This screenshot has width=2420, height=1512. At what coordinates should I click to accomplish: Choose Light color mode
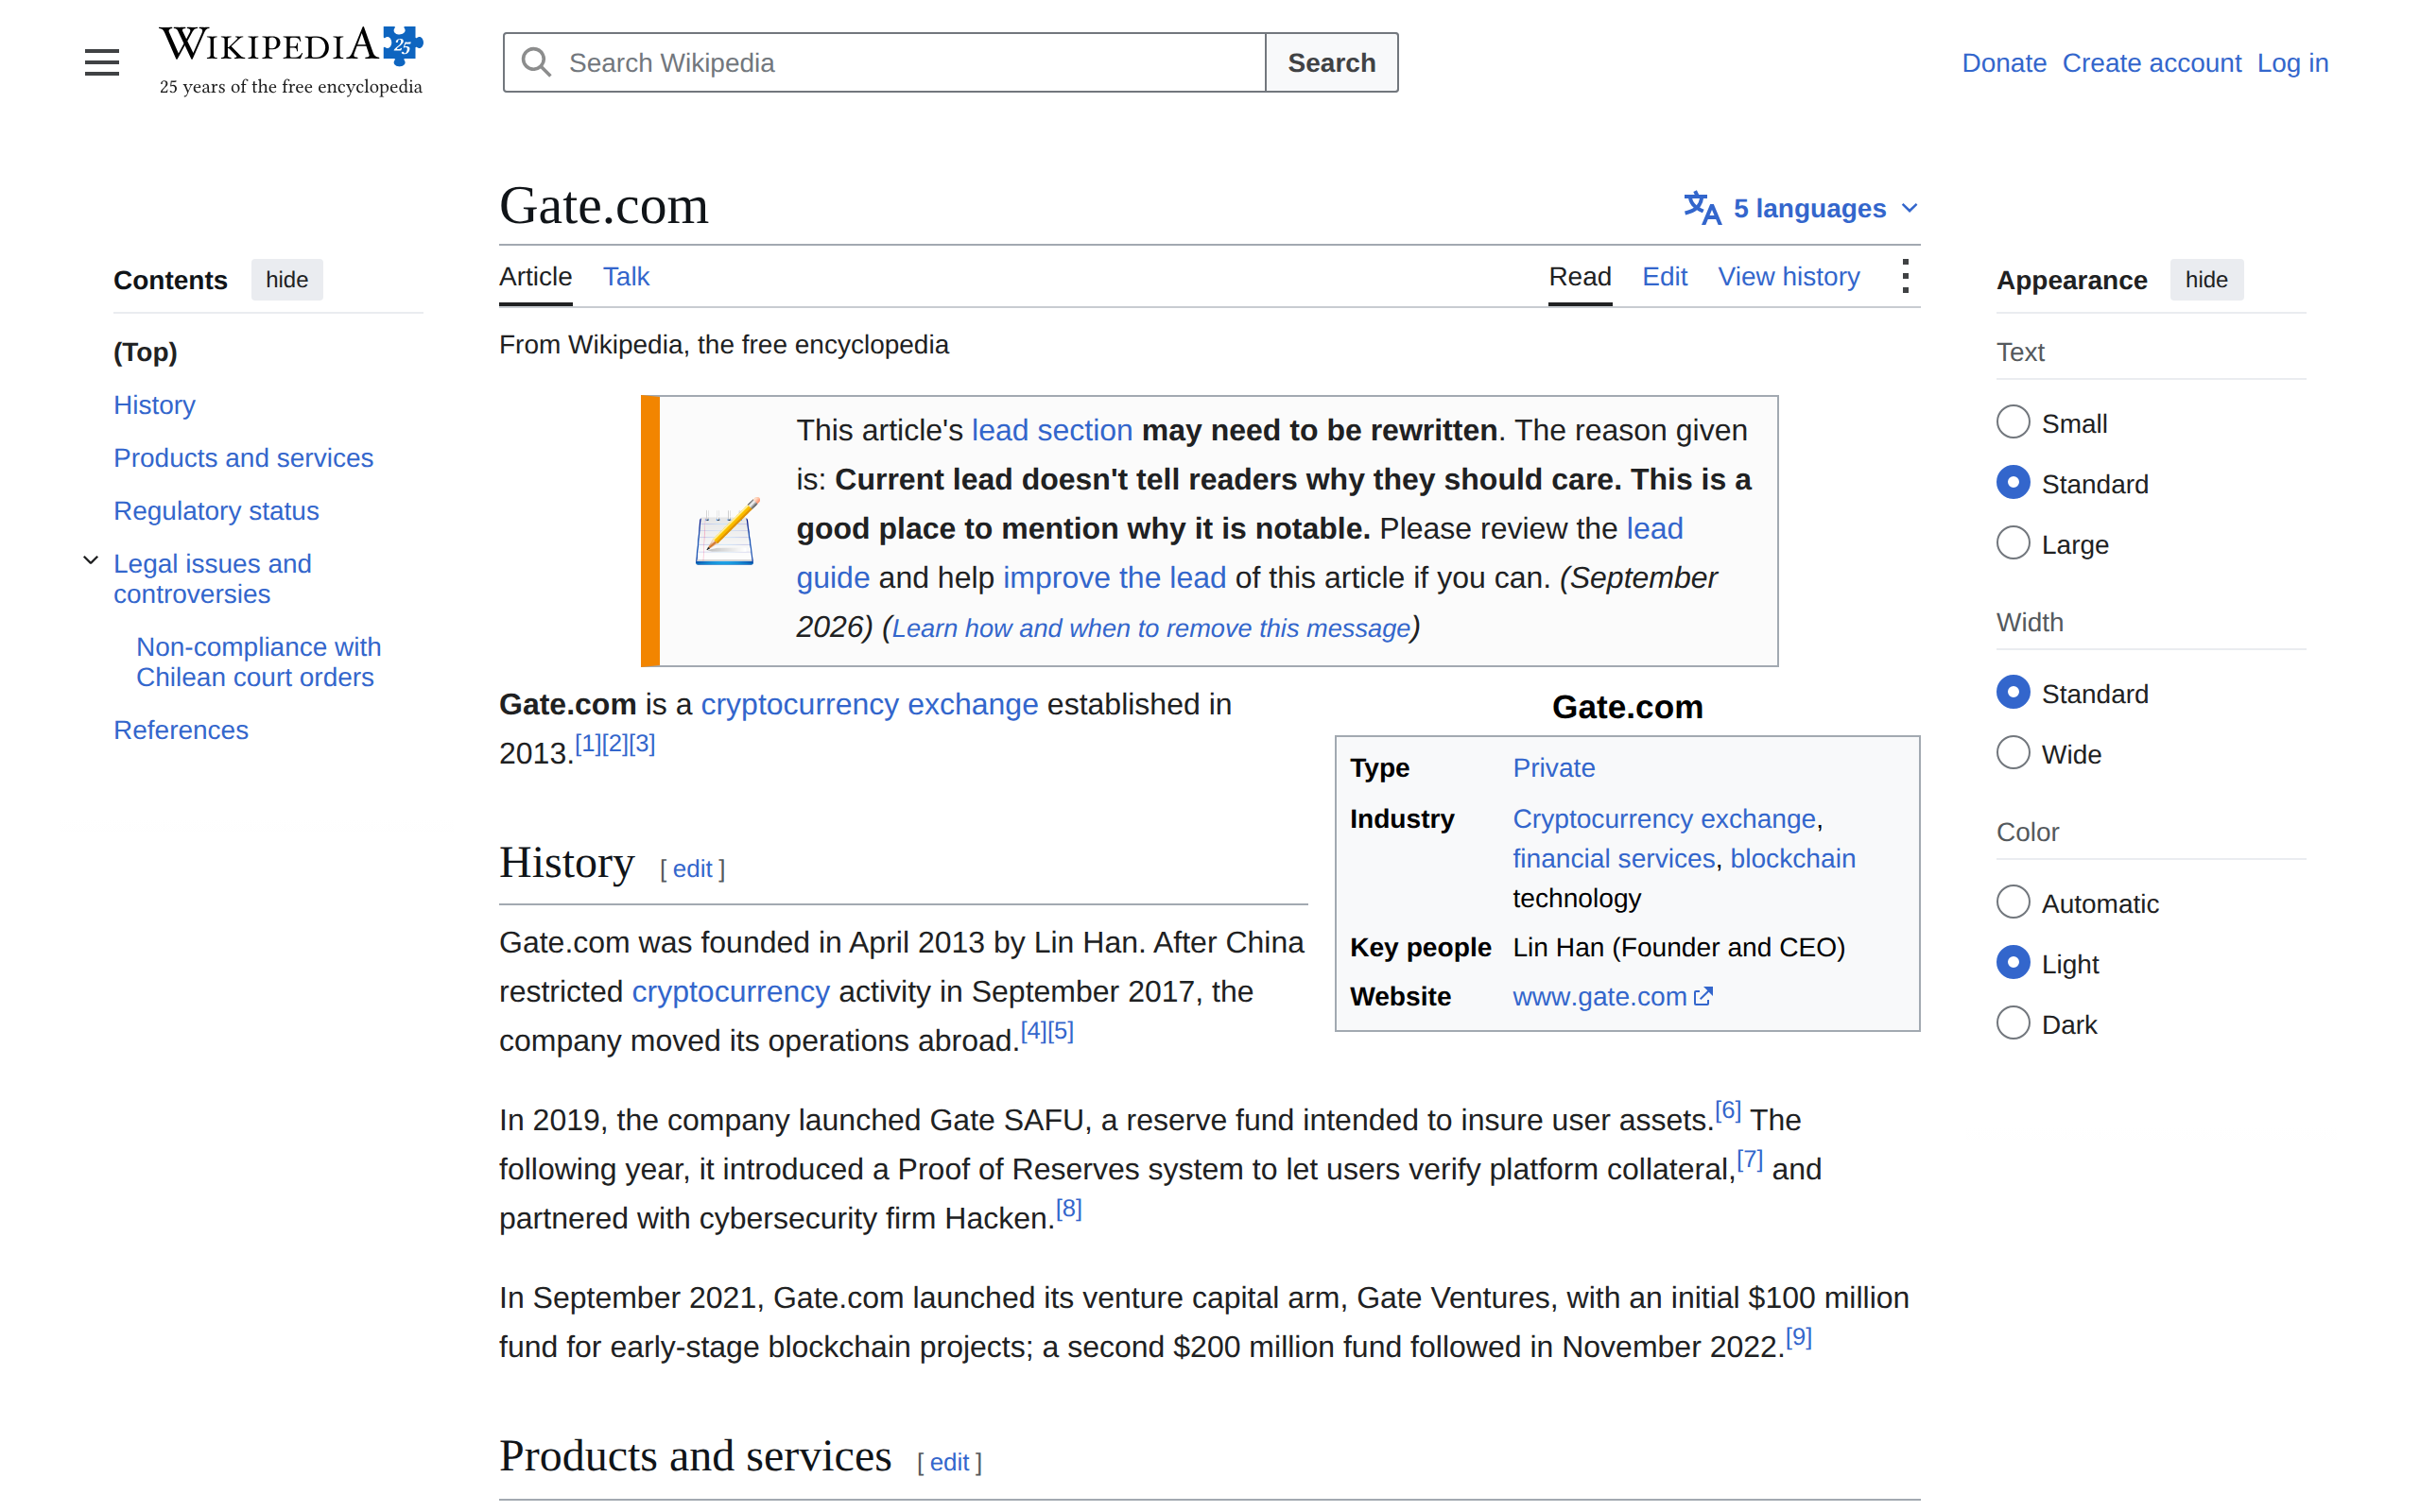[2012, 963]
